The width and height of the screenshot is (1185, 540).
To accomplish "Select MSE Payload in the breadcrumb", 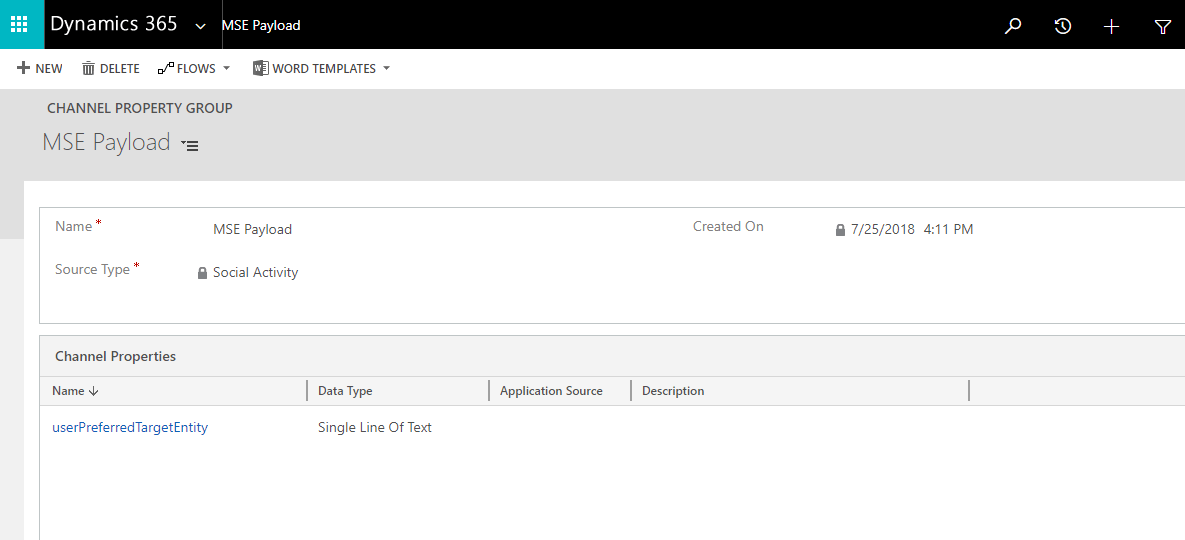I will click(x=261, y=25).
